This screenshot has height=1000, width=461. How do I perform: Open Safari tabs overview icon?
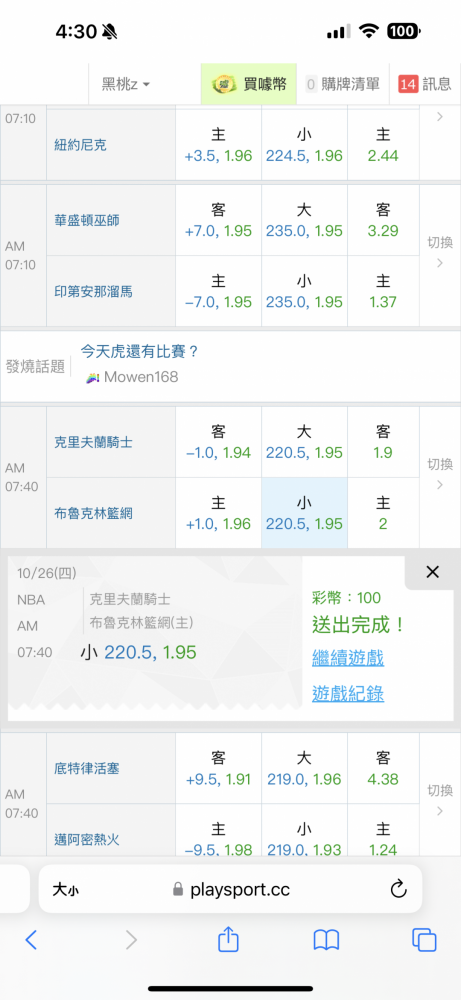424,939
